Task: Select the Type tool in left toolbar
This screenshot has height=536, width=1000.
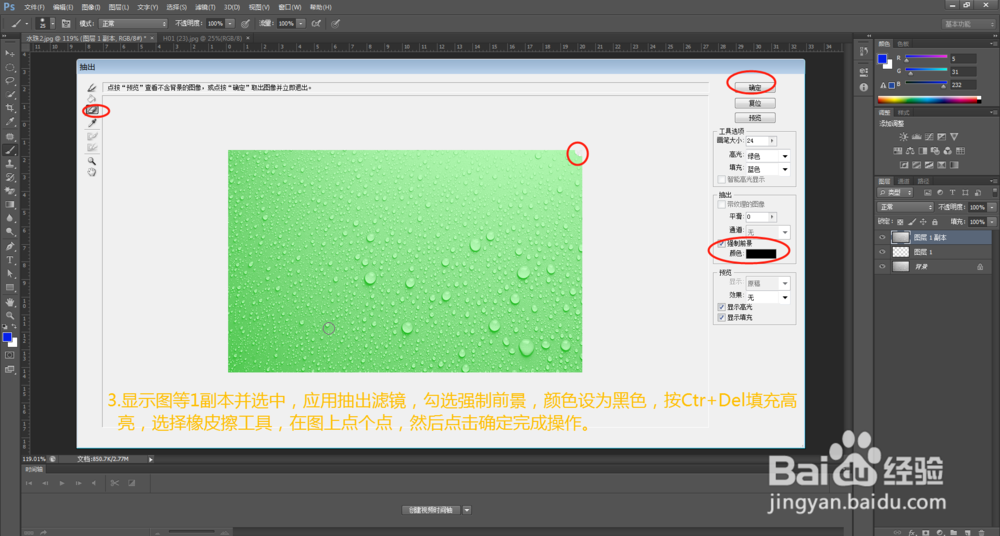Action: [x=10, y=260]
